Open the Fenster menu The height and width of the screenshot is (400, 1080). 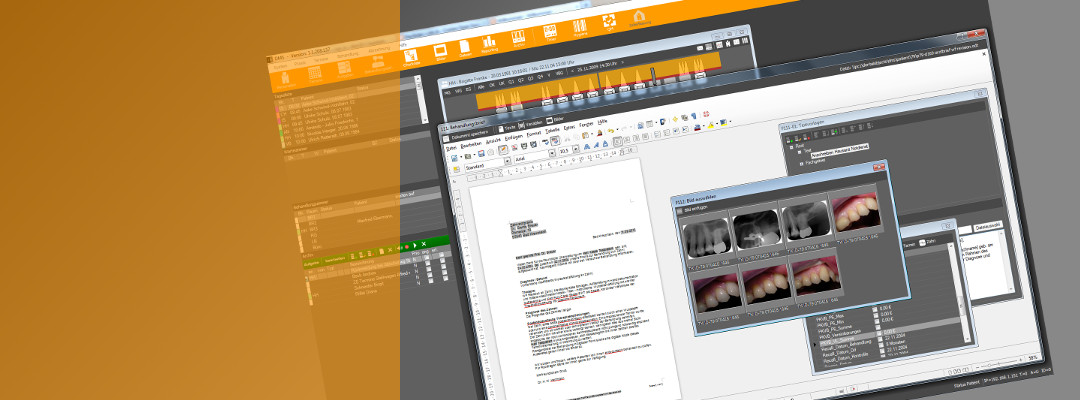coord(586,125)
